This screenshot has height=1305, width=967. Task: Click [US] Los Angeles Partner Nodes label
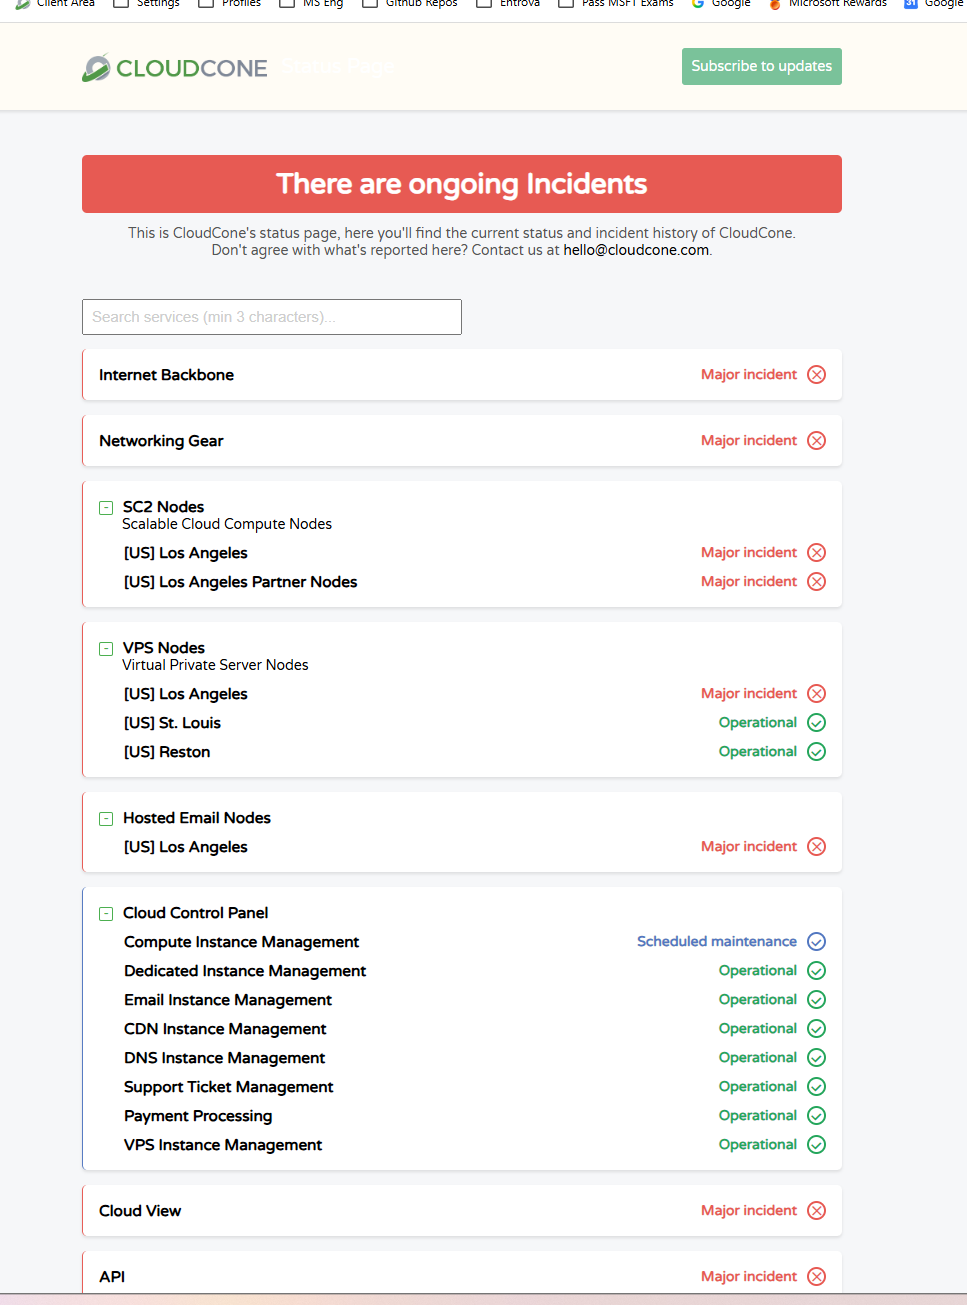tap(240, 582)
